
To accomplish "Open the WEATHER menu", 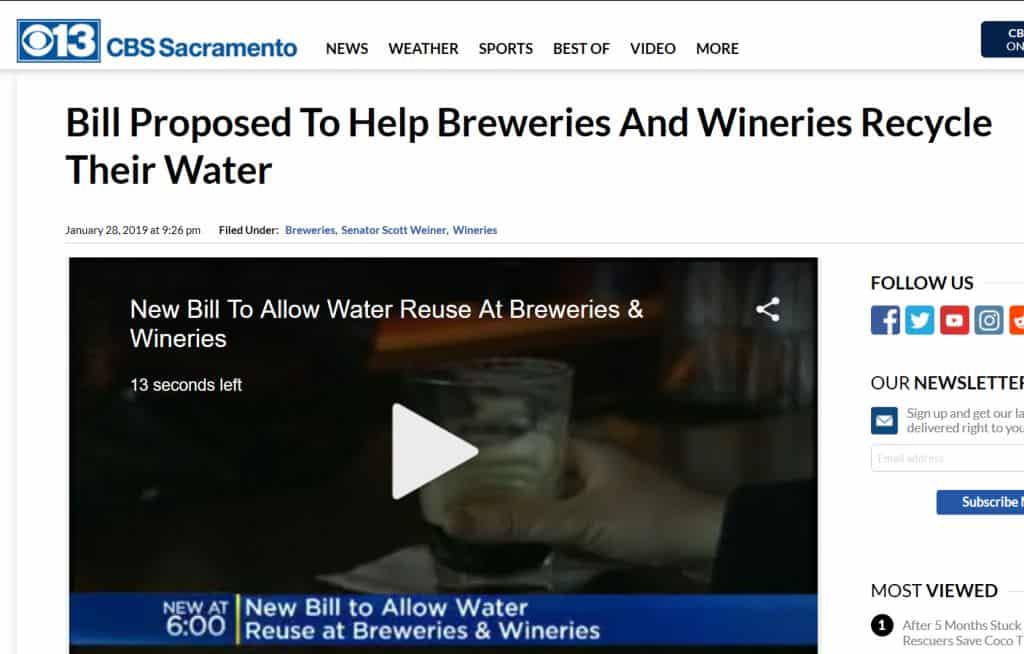I will (423, 48).
